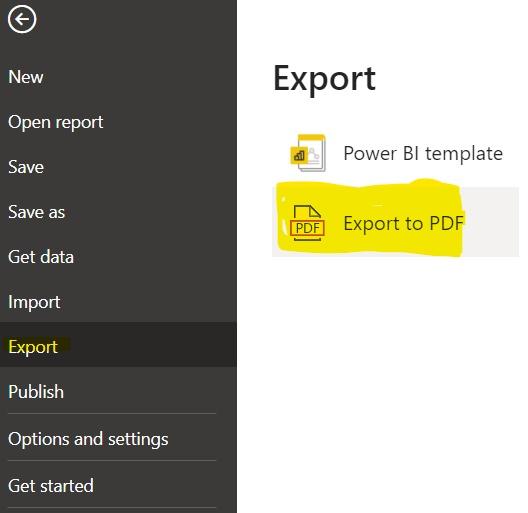Click the Power BI template file icon
528x513 pixels.
308,153
